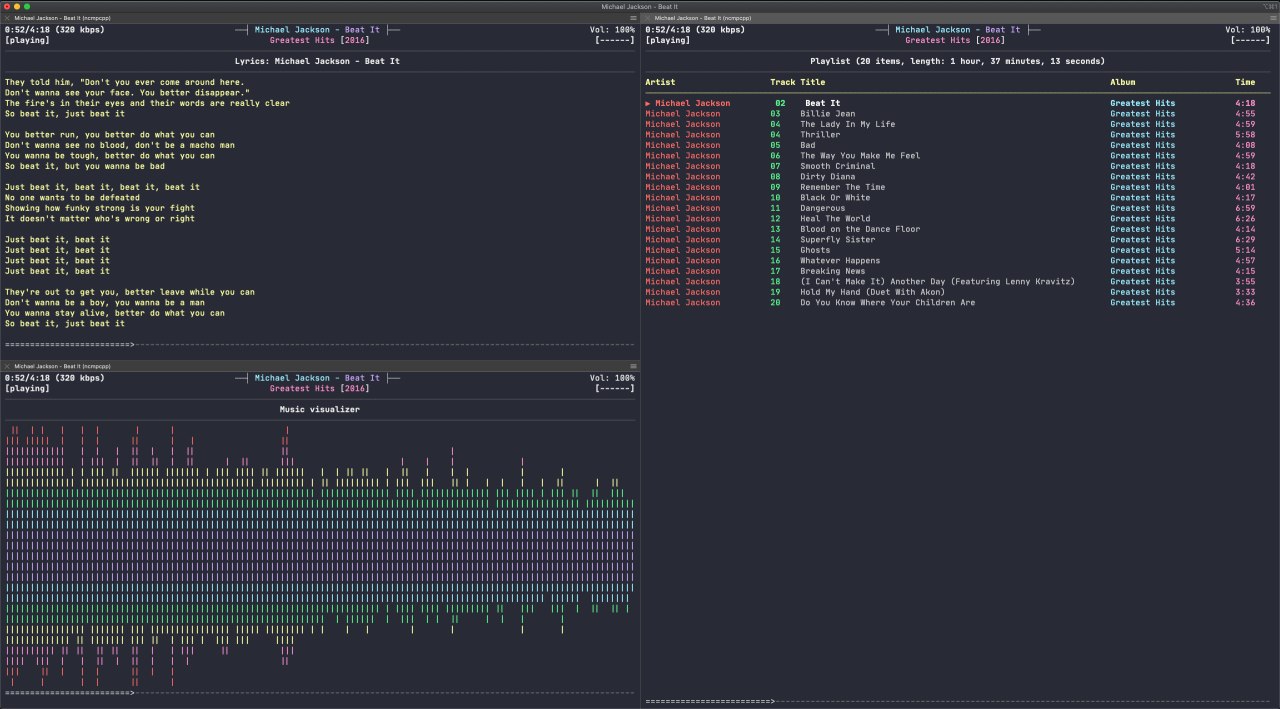Click lyric "The fire's in their eyes" line
The width and height of the screenshot is (1280, 709).
[x=147, y=103]
